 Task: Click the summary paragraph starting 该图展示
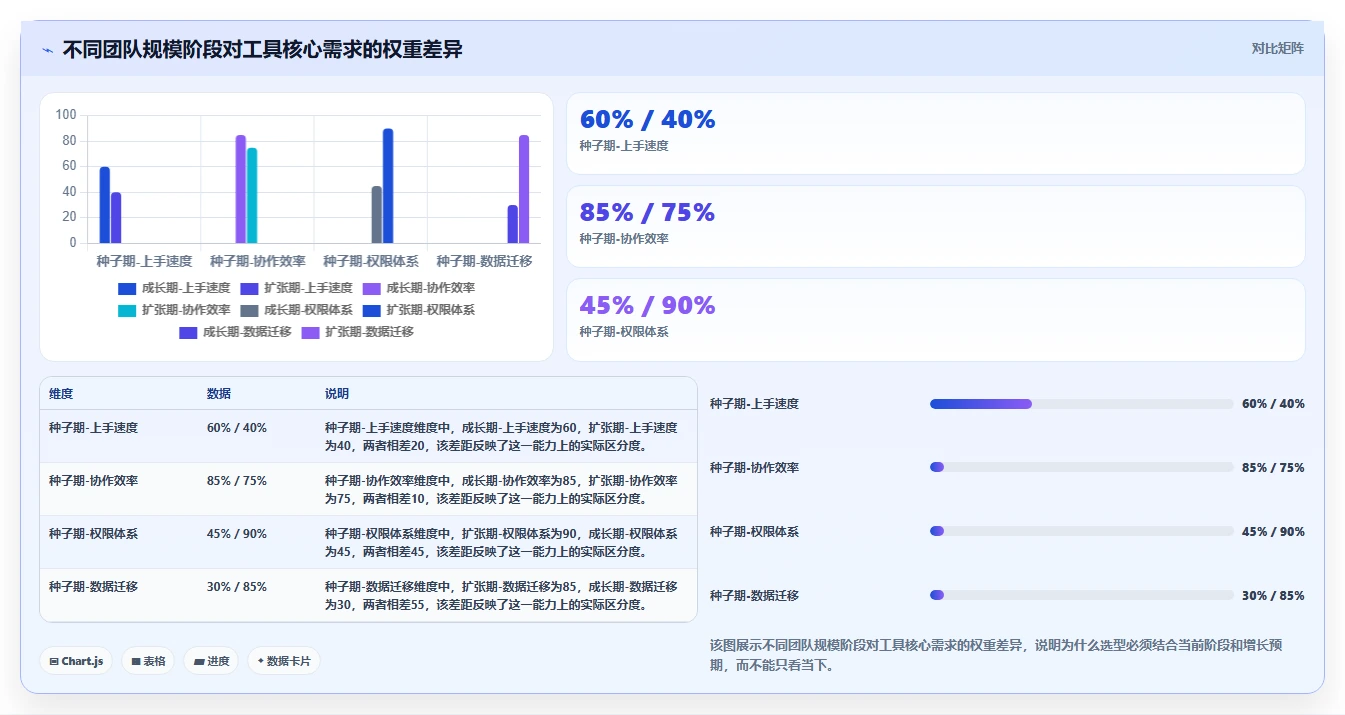coord(1007,655)
